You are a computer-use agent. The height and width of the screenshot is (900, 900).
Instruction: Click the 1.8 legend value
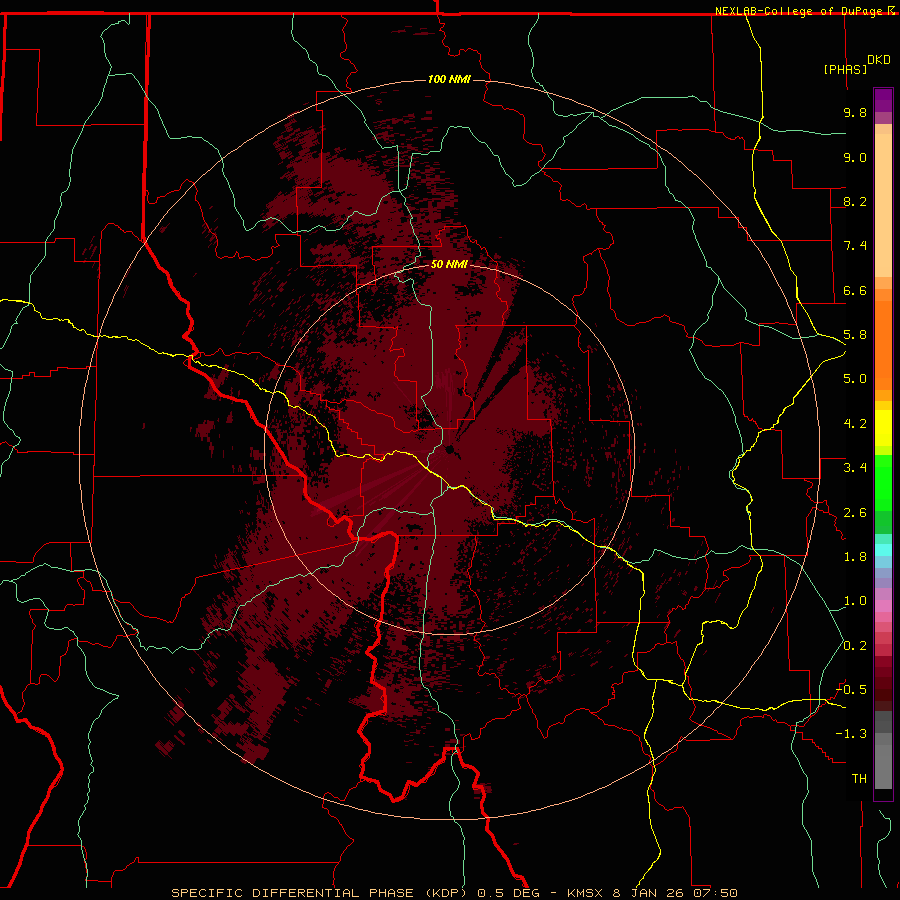click(x=855, y=557)
